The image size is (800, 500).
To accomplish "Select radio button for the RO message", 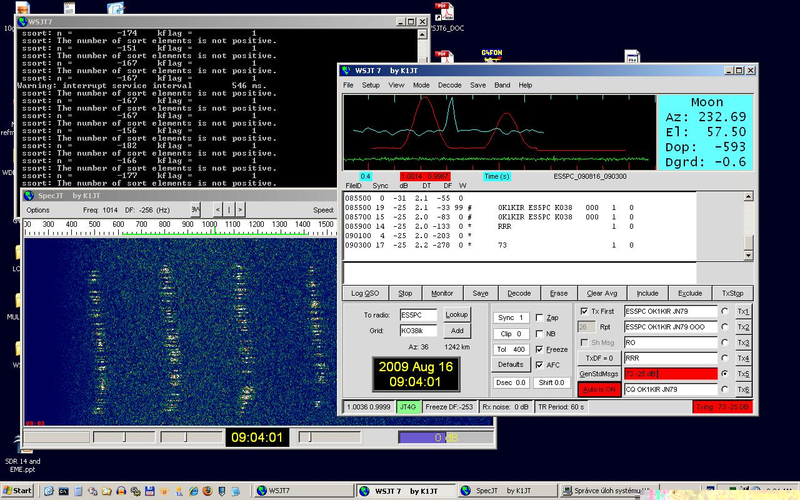I will (724, 343).
